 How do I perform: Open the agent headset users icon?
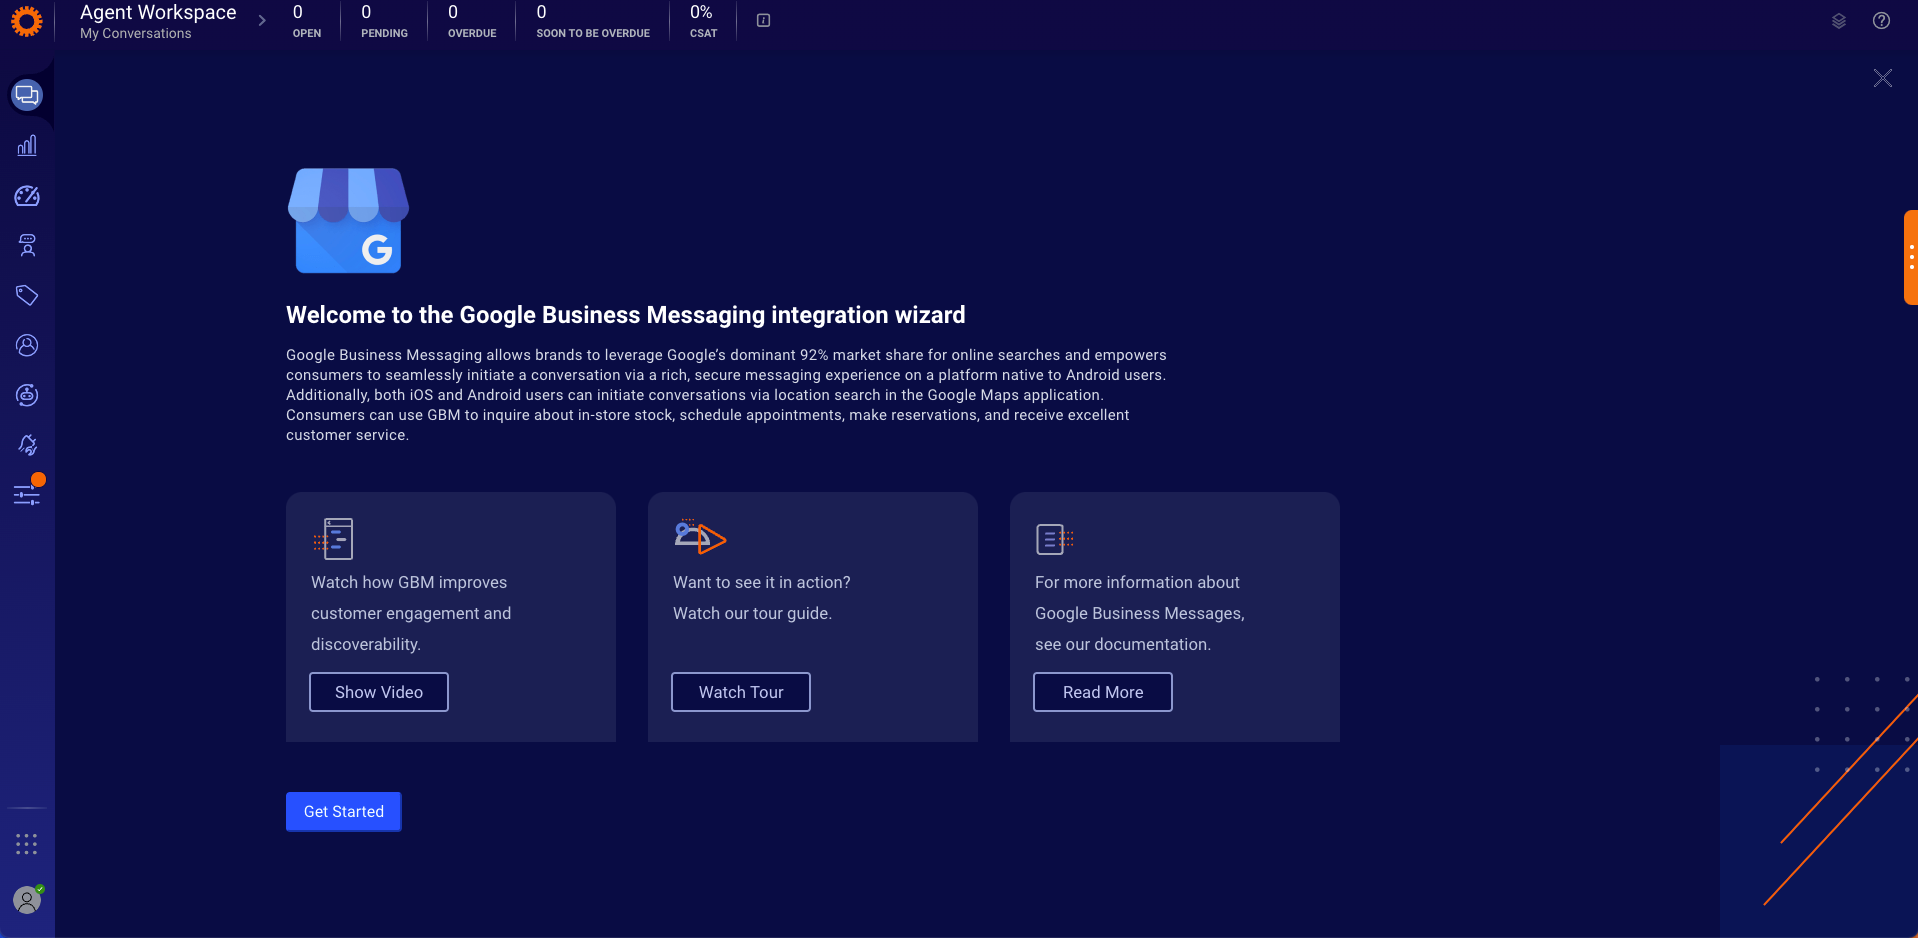27,246
